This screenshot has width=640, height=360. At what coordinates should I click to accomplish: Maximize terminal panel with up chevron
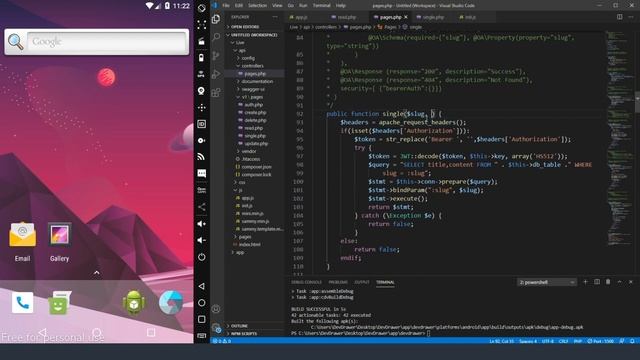[x=620, y=282]
